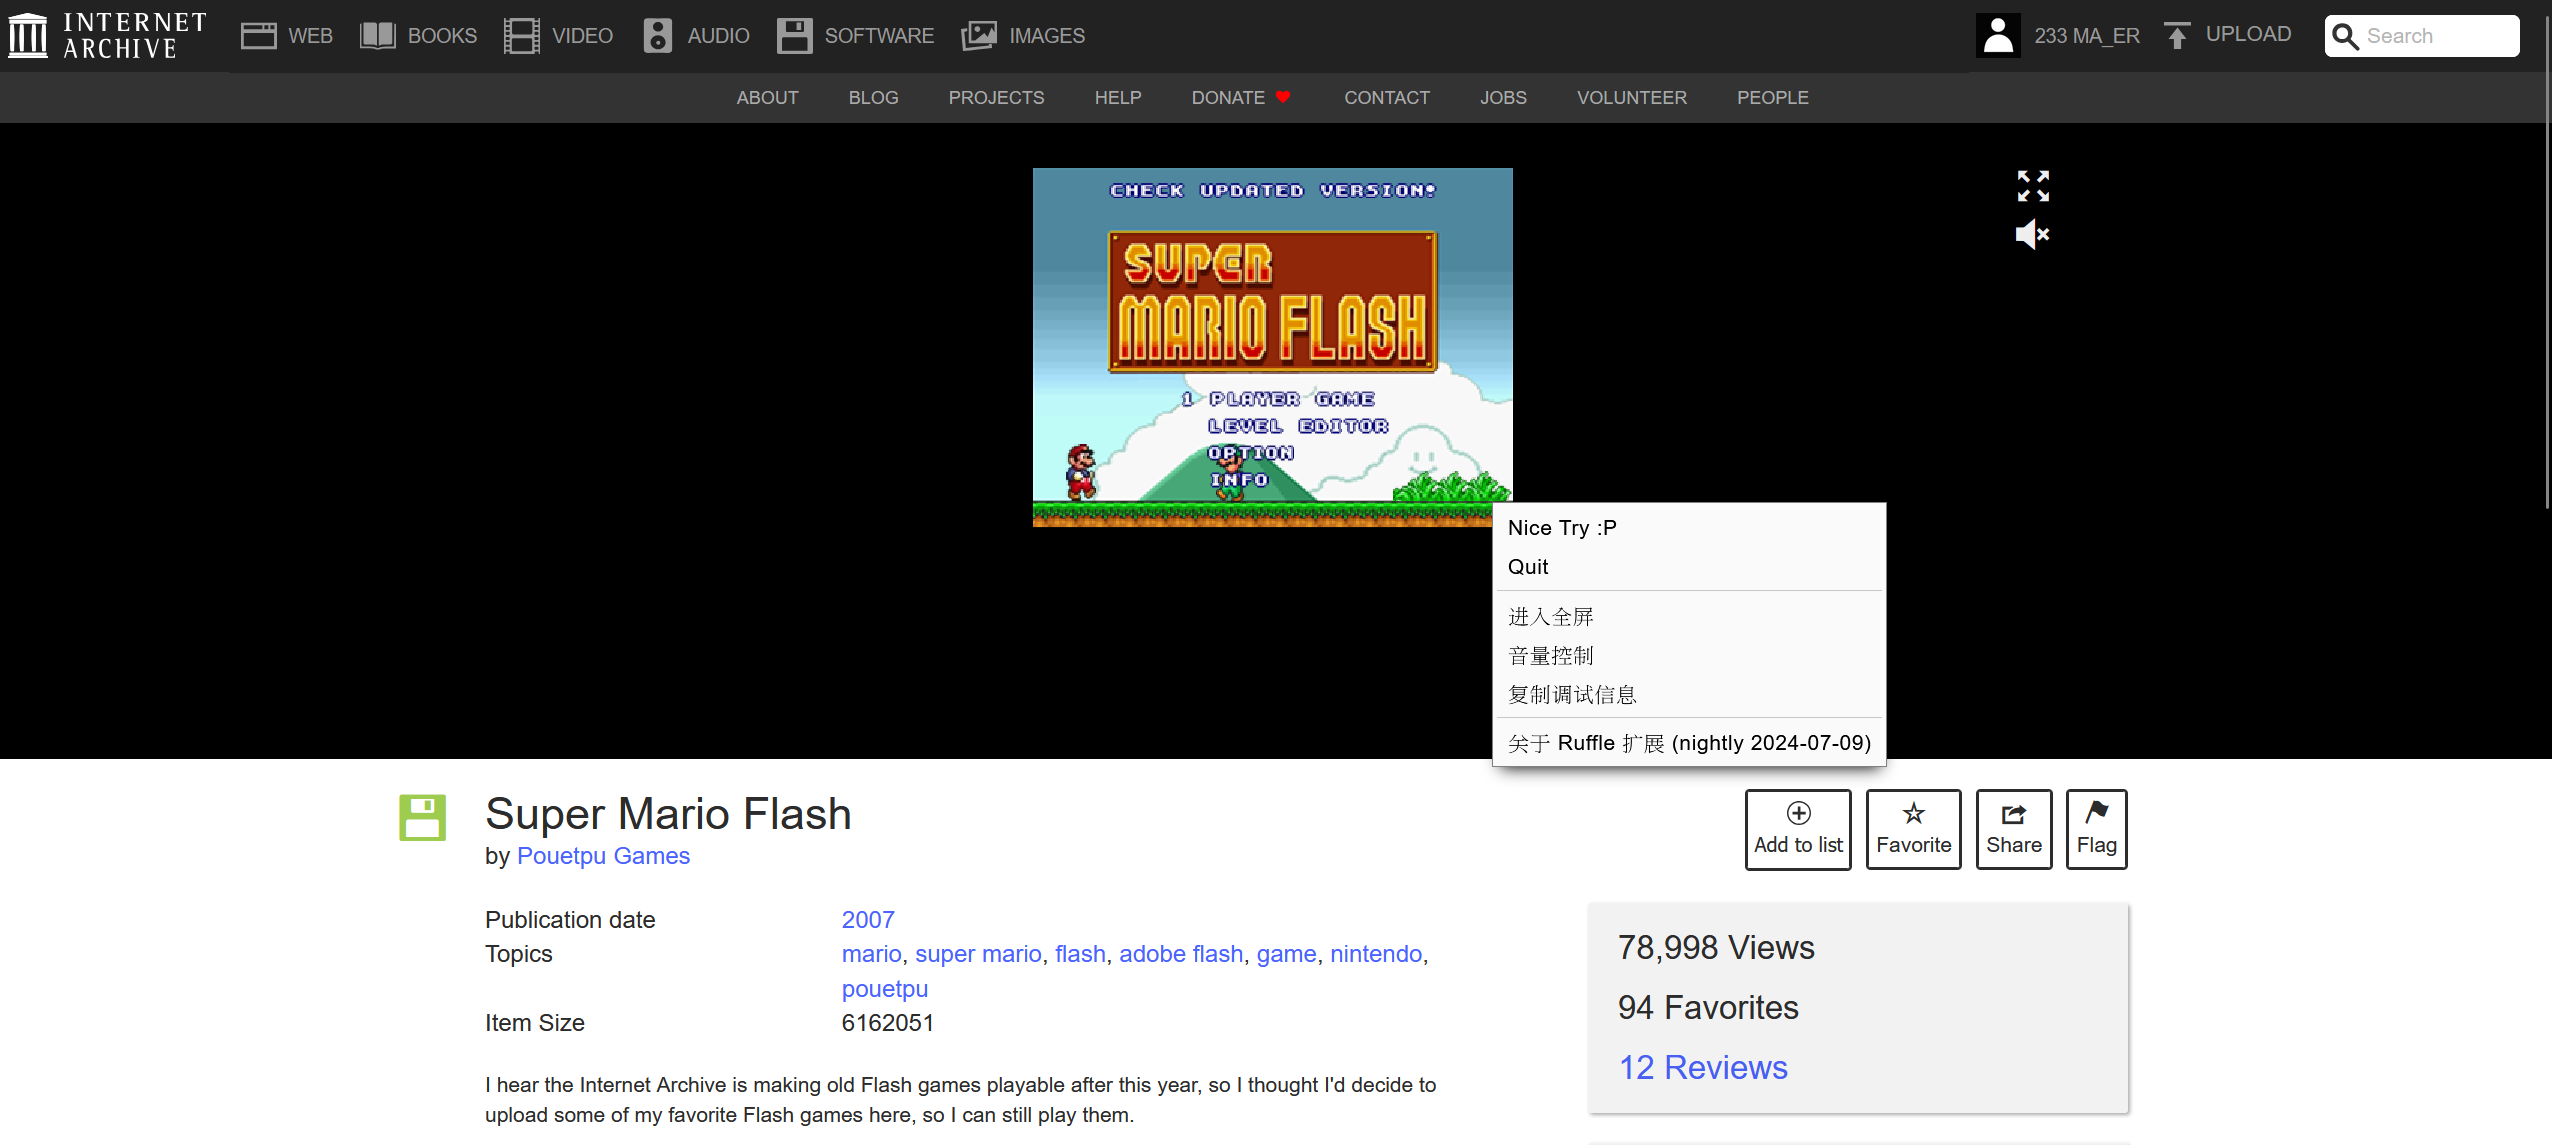This screenshot has height=1145, width=2552.
Task: Select 进入全屏 in the context menu
Action: coord(1688,616)
